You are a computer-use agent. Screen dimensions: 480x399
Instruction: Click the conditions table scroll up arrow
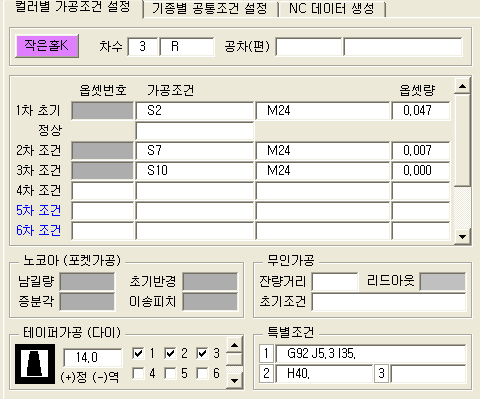point(462,86)
